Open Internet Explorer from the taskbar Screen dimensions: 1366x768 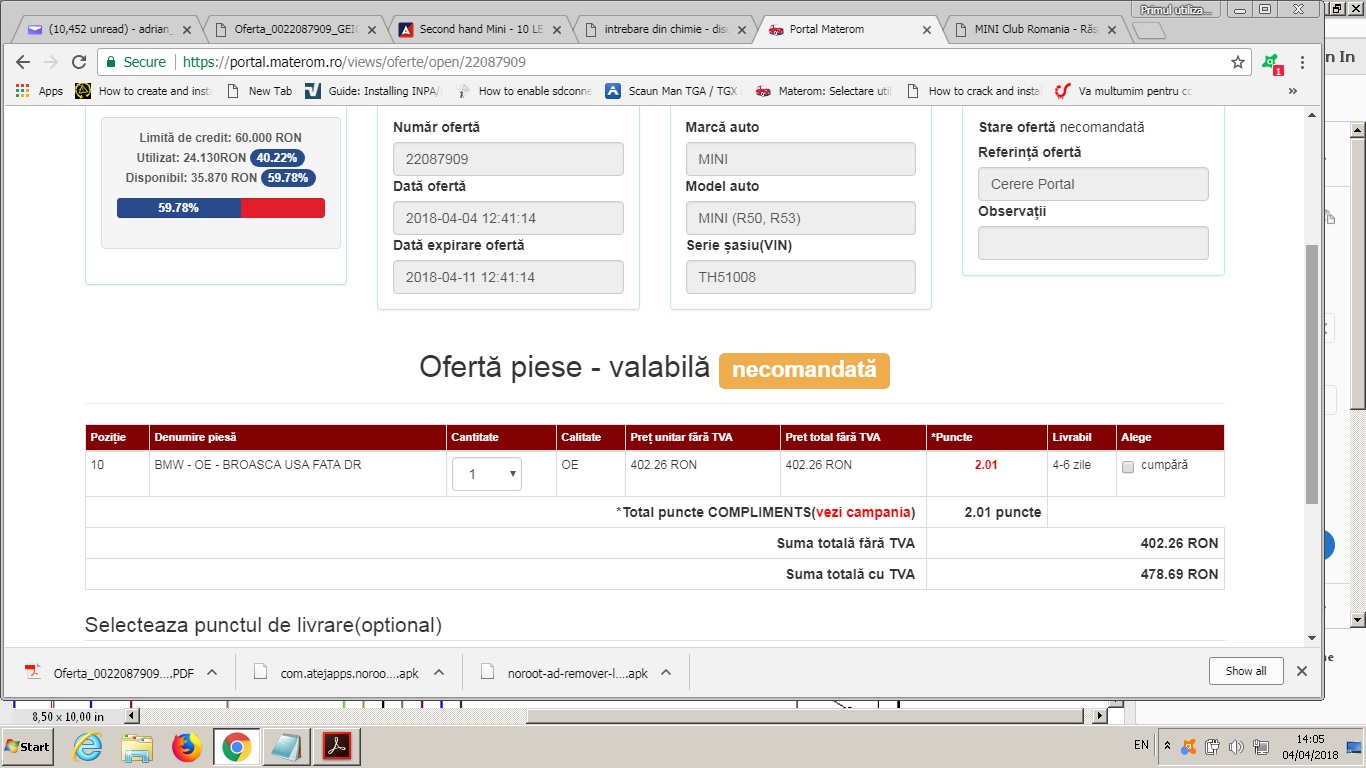click(x=88, y=747)
